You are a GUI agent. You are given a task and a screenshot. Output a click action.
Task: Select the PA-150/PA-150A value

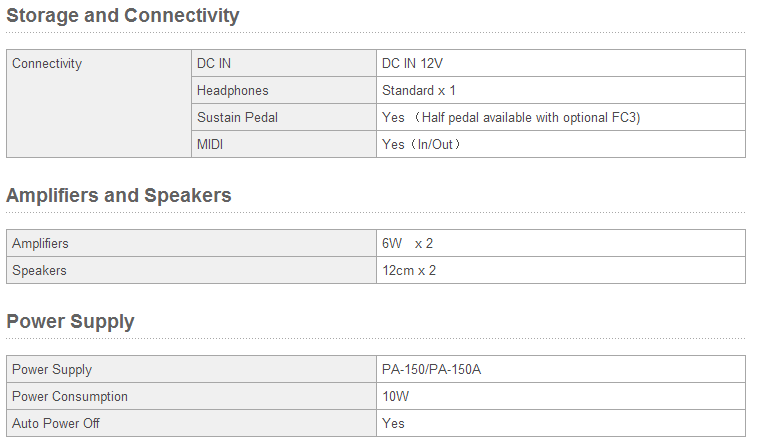[x=431, y=370]
